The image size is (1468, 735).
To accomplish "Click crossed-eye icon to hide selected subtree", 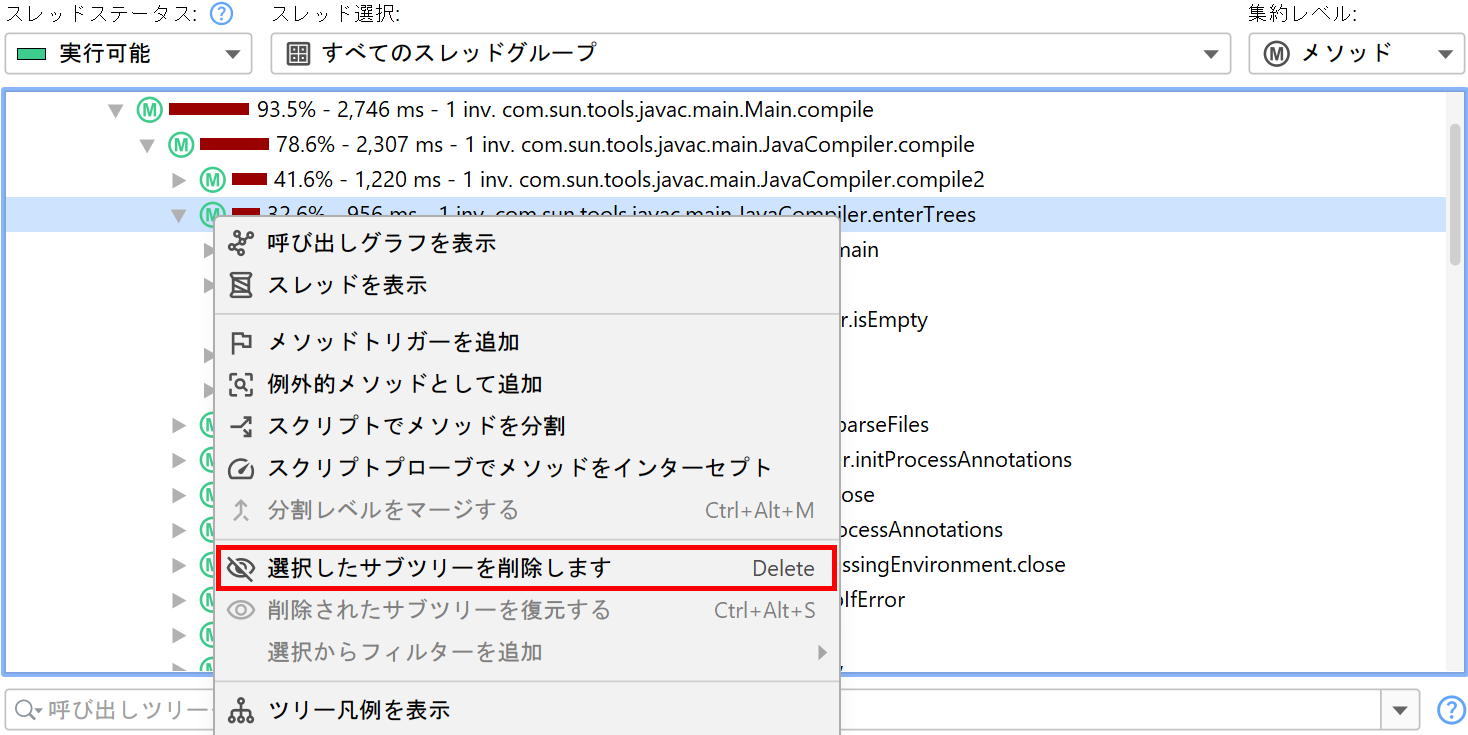I will click(x=241, y=568).
